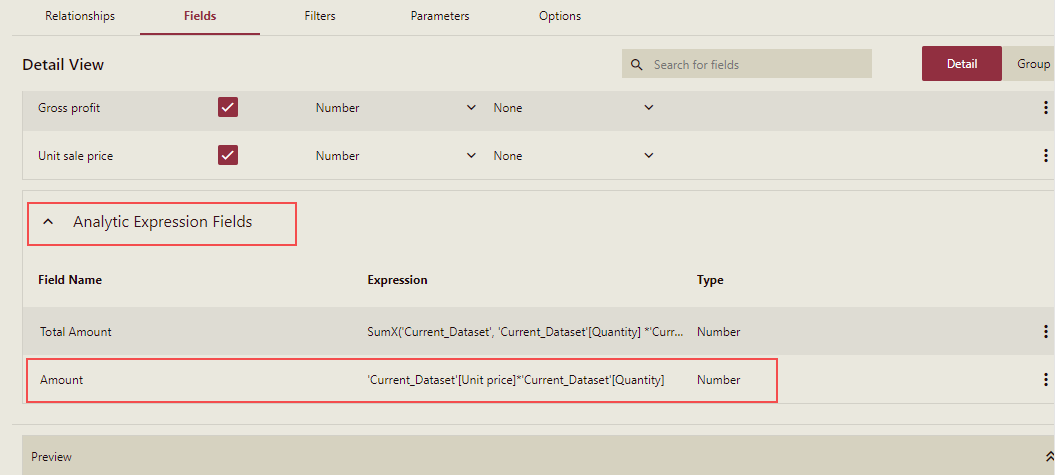Image resolution: width=1055 pixels, height=475 pixels.
Task: Click the Search for fields box
Action: (747, 64)
